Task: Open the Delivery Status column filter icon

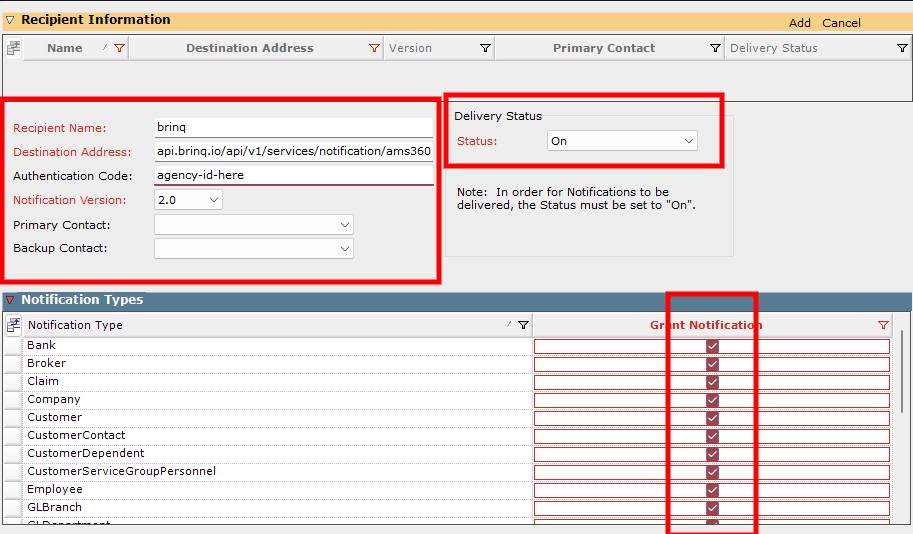Action: 902,48
